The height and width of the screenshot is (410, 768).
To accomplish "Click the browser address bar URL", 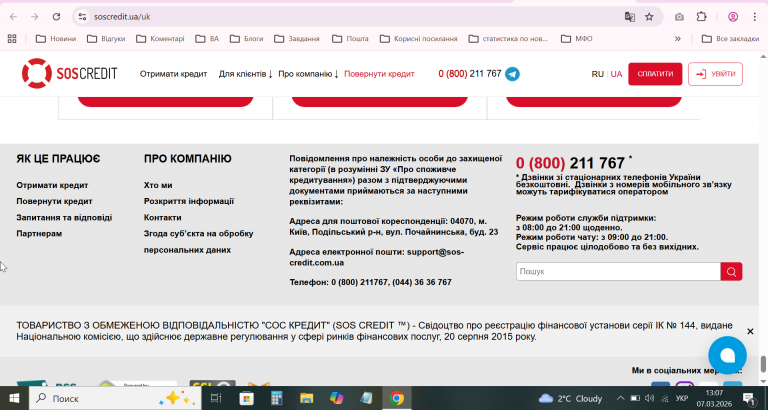I will coord(122,17).
